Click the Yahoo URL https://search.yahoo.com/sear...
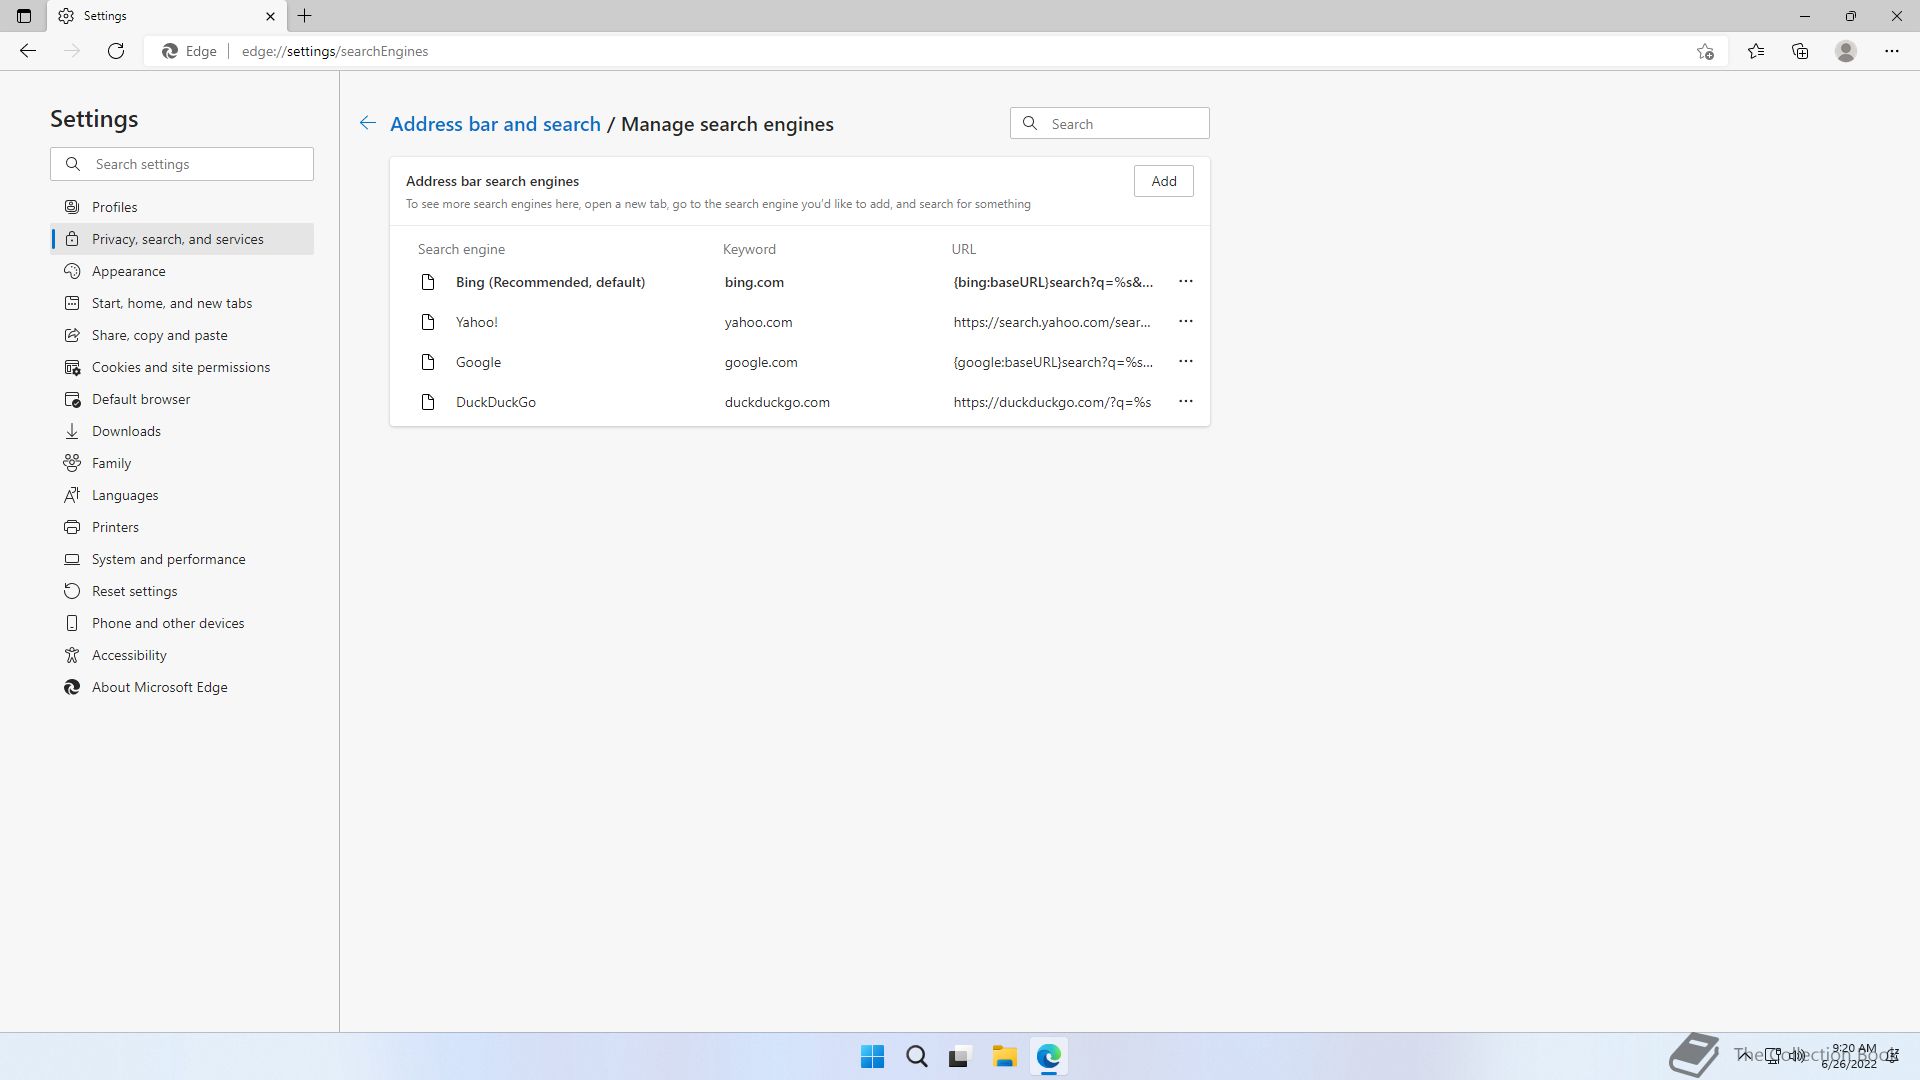 pos(1051,322)
